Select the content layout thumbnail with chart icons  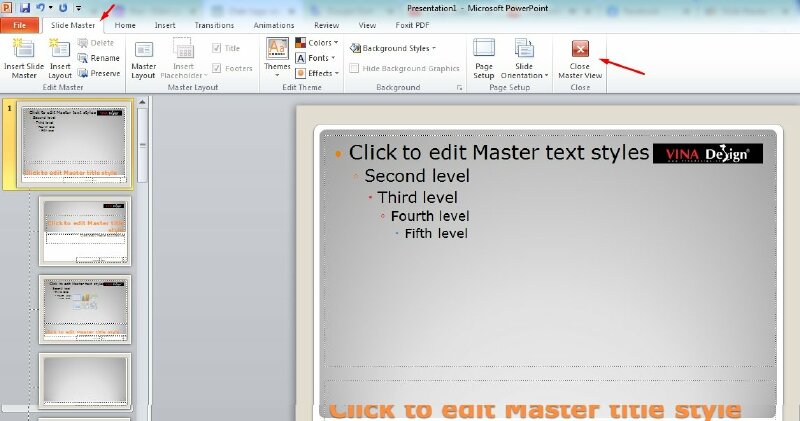tap(85, 309)
